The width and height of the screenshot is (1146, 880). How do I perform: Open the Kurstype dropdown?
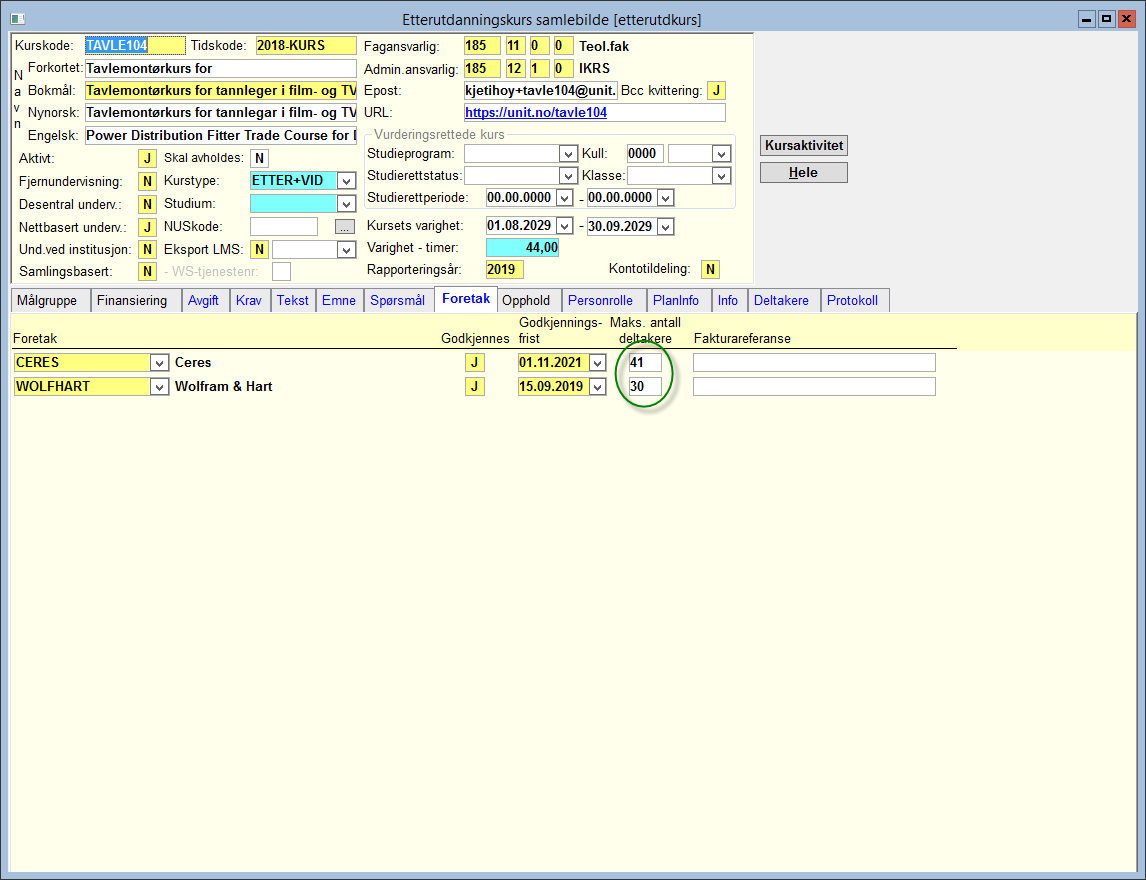pyautogui.click(x=346, y=181)
